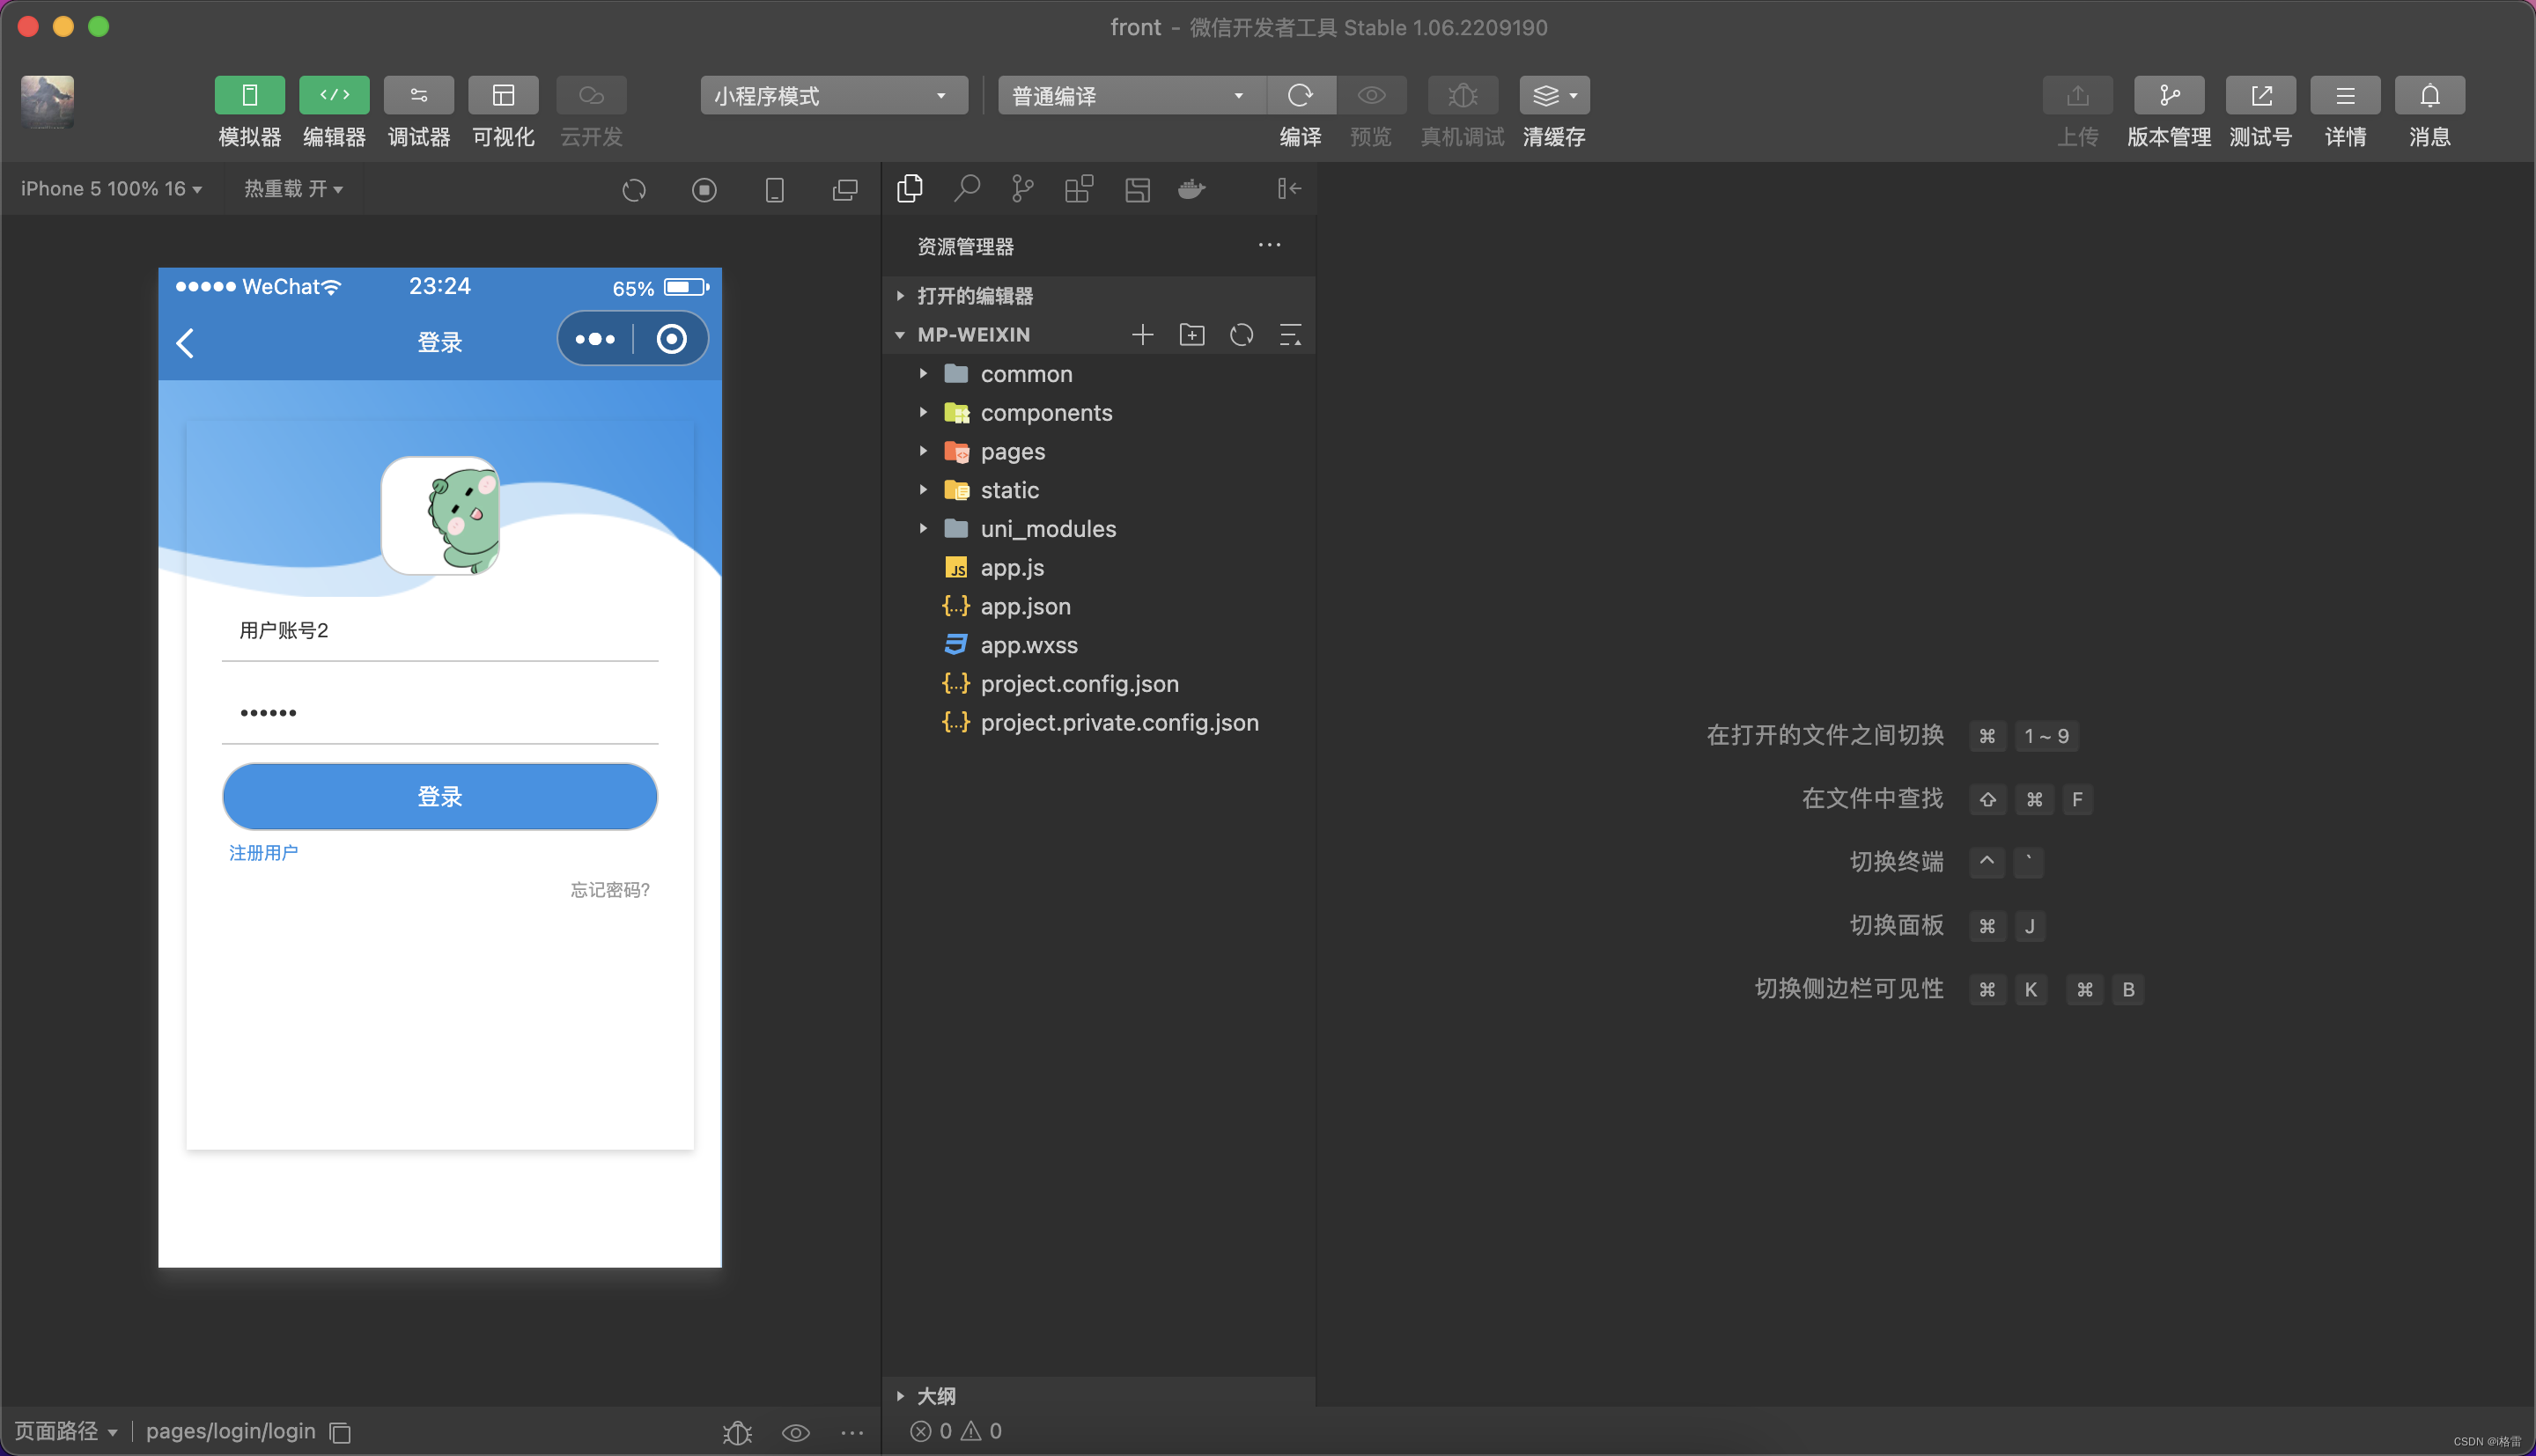Open the register user link

263,853
